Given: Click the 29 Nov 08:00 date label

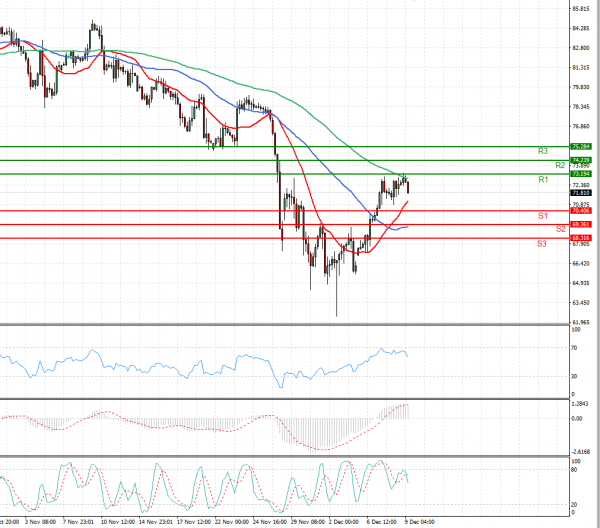Looking at the screenshot, I should 308,522.
